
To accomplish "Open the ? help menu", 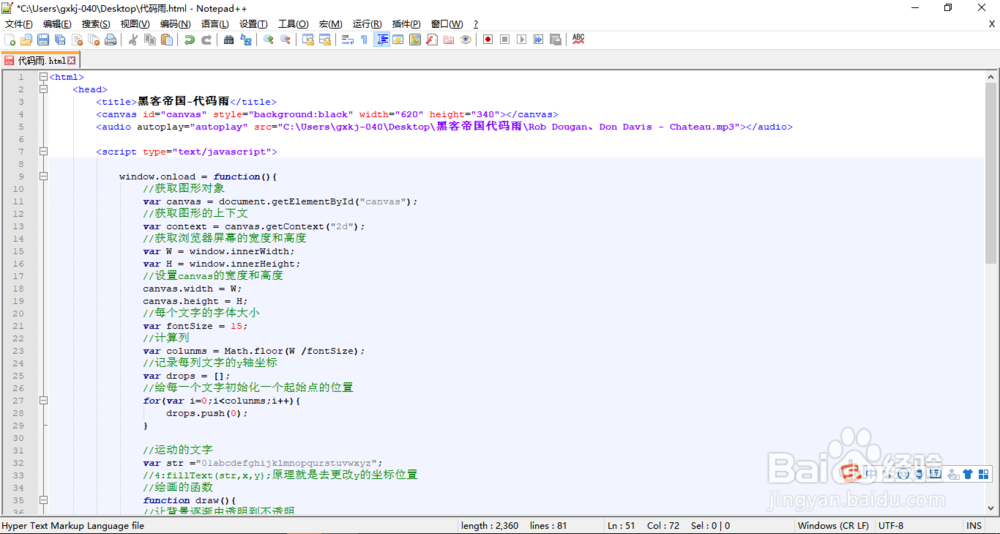I will click(476, 24).
